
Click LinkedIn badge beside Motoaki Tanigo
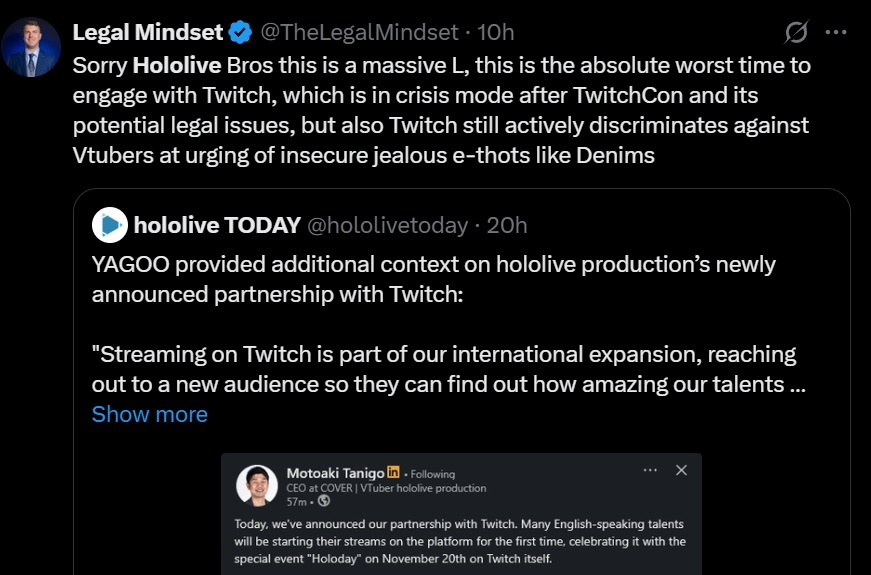tap(393, 473)
